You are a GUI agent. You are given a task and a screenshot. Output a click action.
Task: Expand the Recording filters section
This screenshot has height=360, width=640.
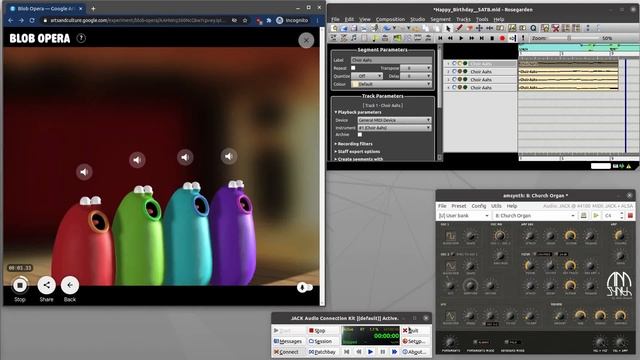(353, 144)
